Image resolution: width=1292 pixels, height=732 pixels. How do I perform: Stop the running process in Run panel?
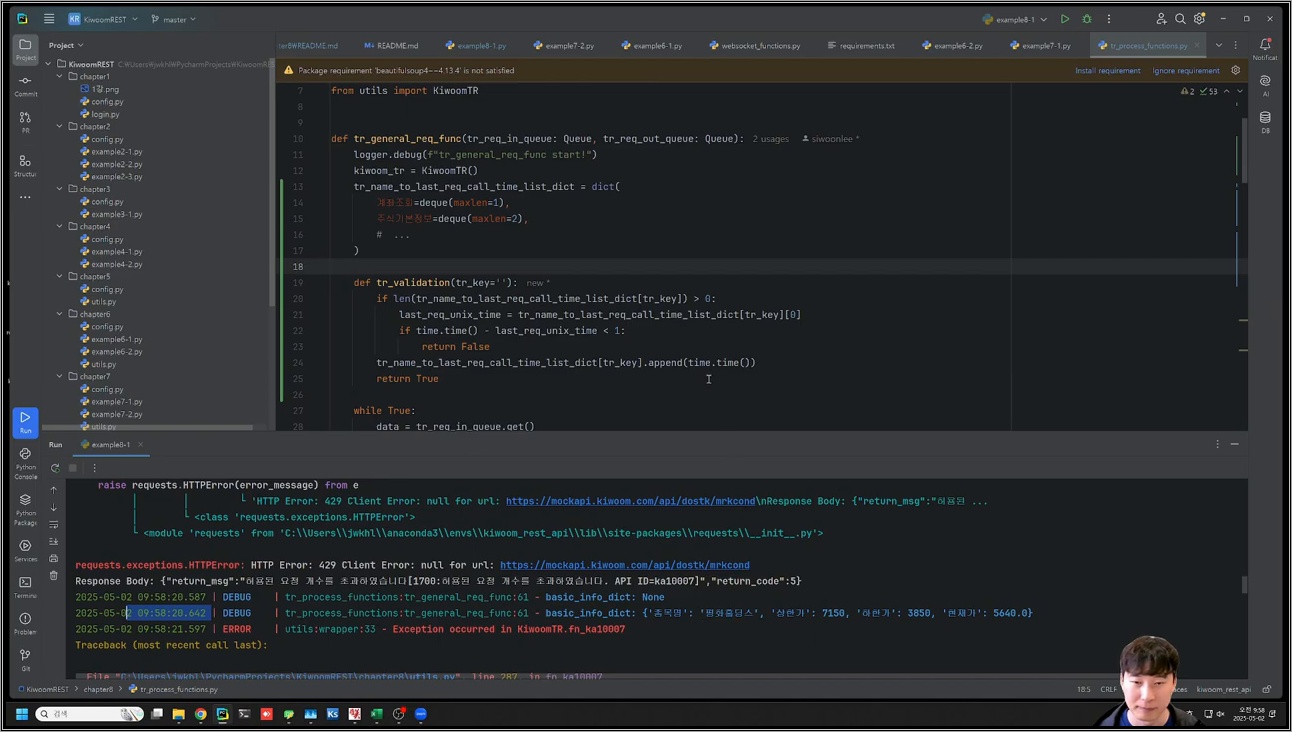coord(73,468)
